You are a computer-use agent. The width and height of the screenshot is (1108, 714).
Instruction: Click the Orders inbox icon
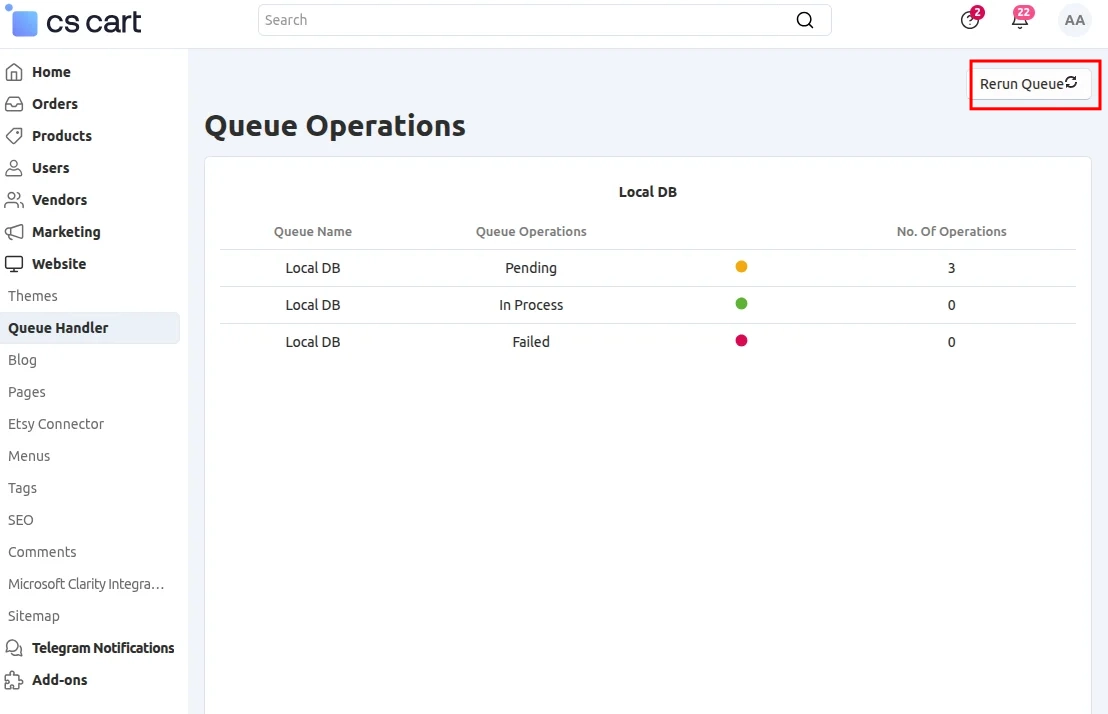click(x=14, y=104)
